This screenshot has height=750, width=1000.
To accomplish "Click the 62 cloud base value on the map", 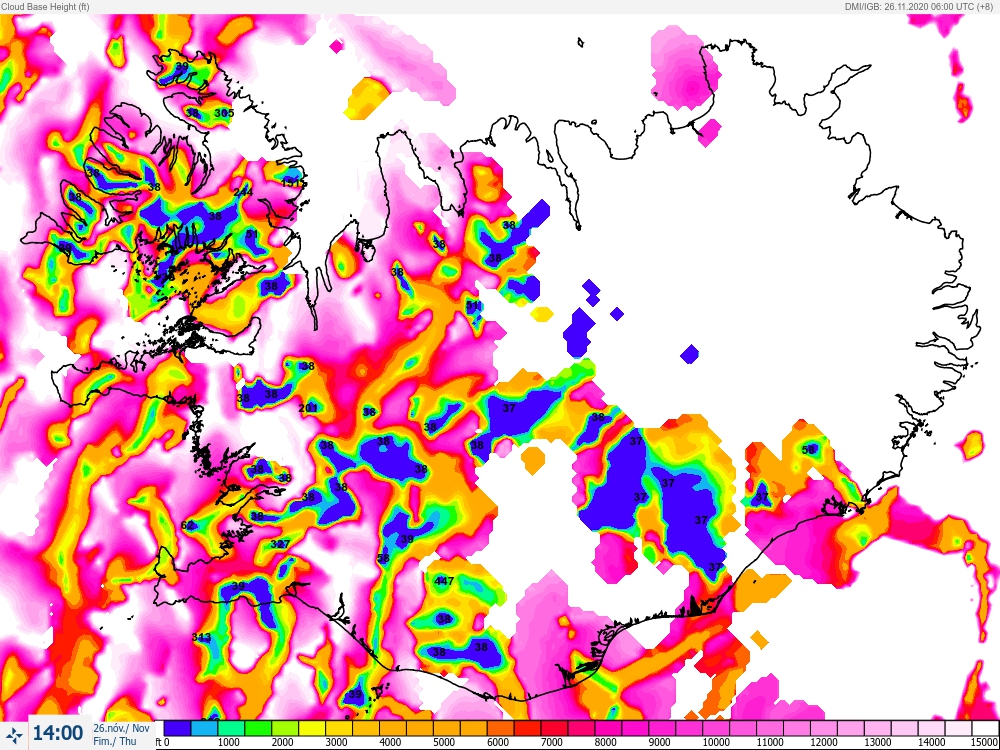I will [188, 526].
